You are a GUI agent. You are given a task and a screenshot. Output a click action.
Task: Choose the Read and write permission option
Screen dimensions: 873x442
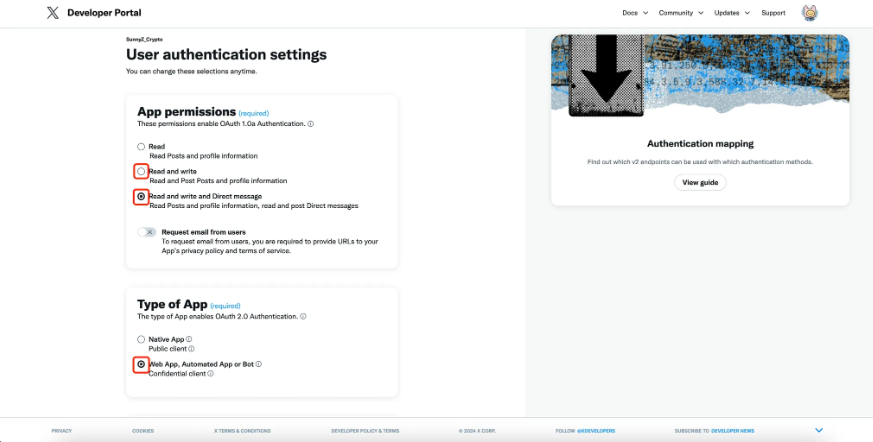[141, 172]
